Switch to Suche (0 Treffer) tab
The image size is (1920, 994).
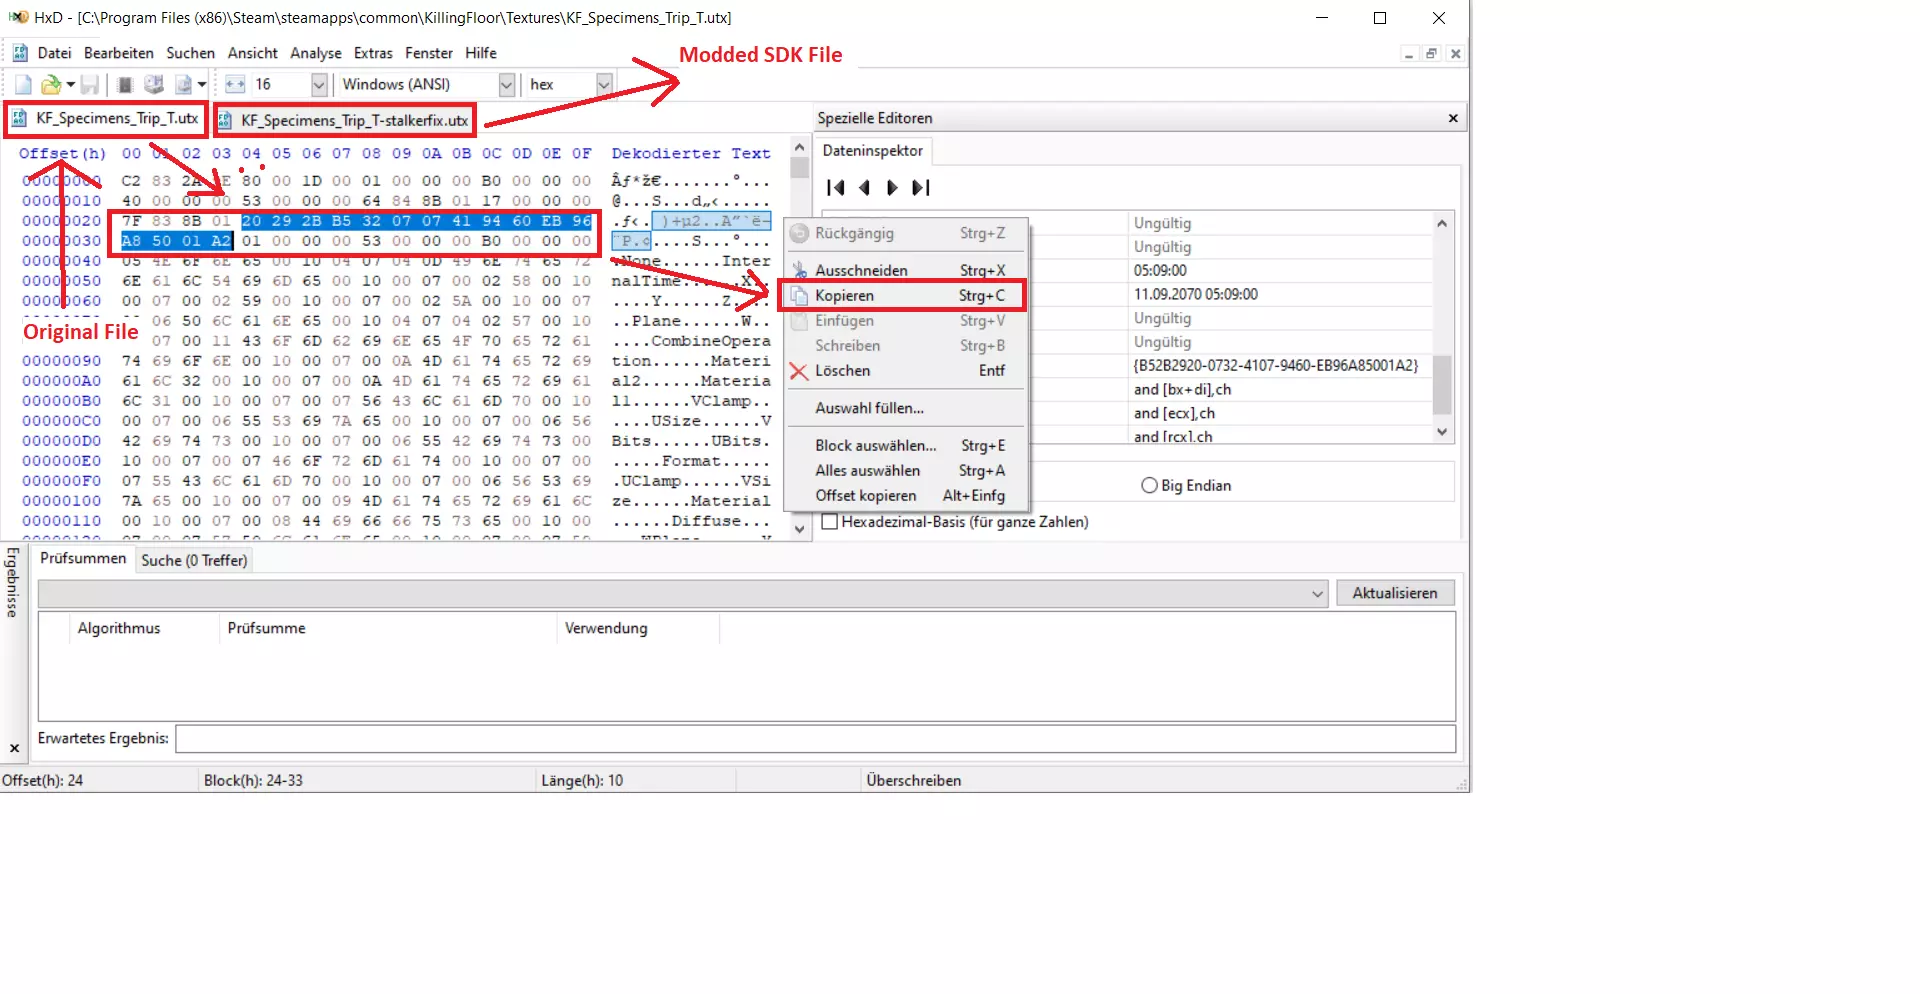point(194,561)
